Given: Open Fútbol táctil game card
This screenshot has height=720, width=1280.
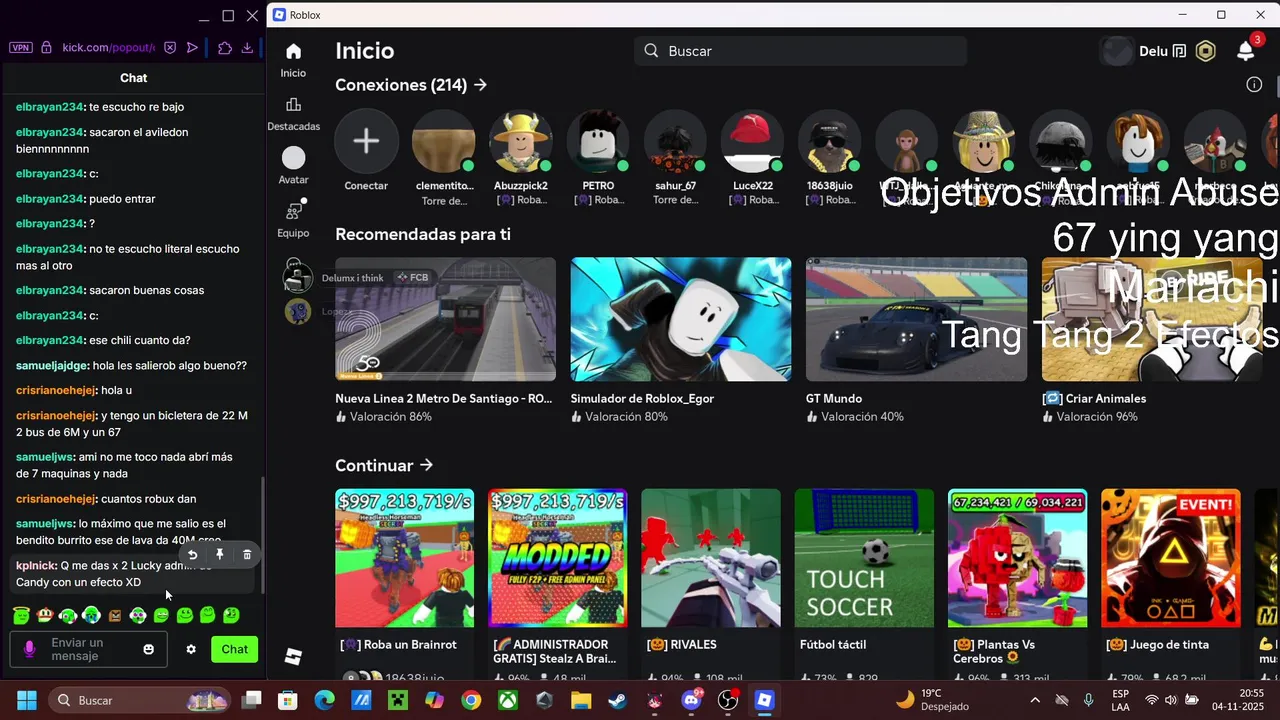Looking at the screenshot, I should (x=864, y=558).
